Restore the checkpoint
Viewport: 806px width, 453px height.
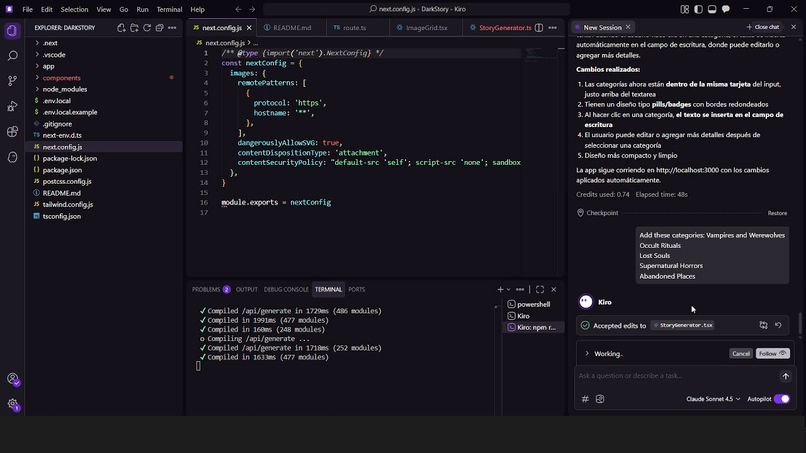[777, 213]
